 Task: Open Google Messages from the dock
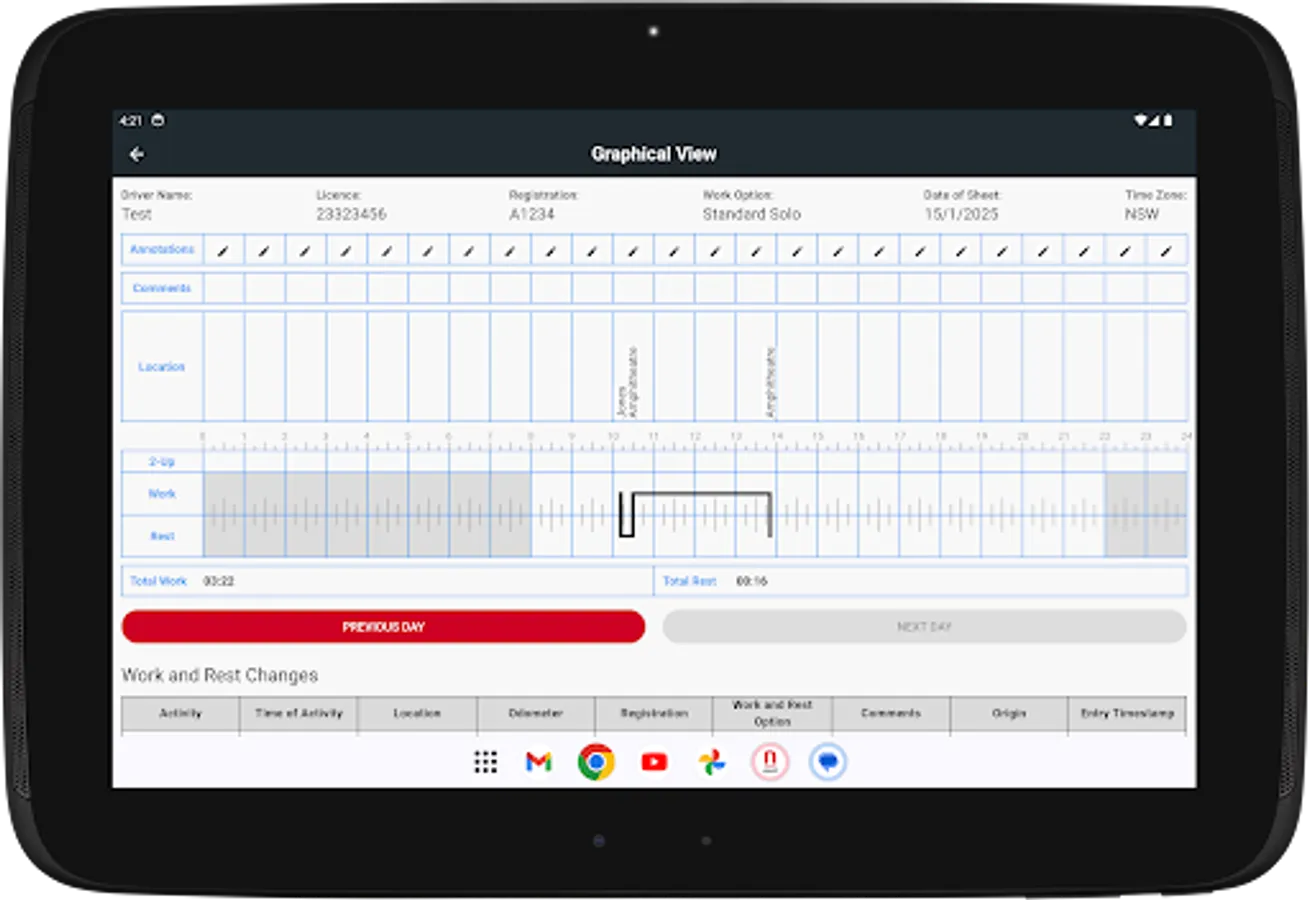click(828, 762)
